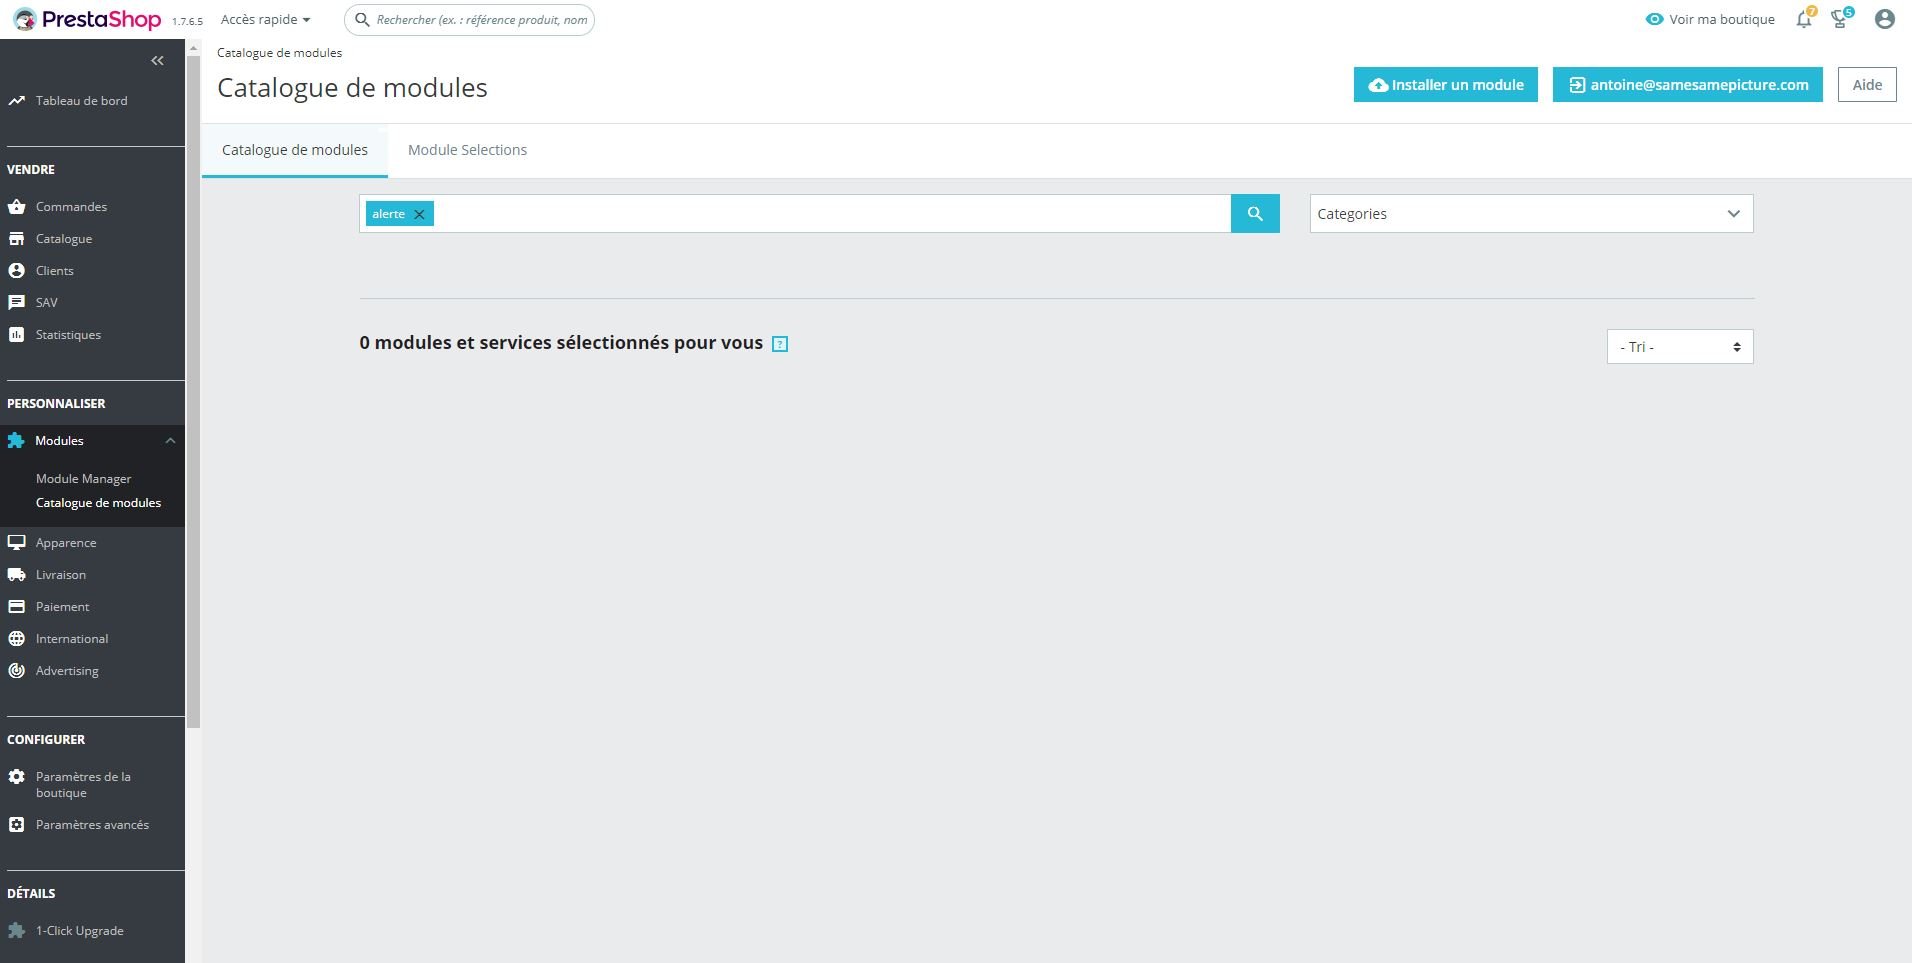Screen dimensions: 1912x963
Task: Collapse the sidebar with double-chevron icon
Action: (157, 61)
